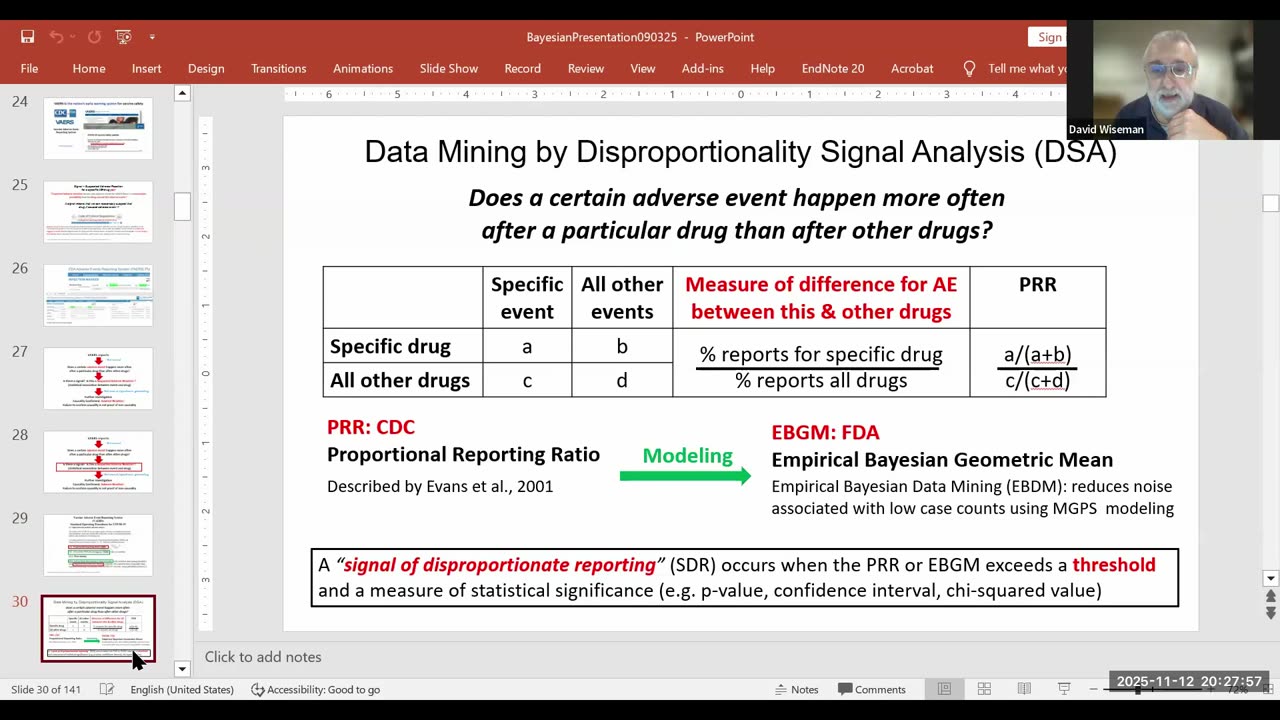
Task: Start Slide Show icon in status bar
Action: 1064,689
